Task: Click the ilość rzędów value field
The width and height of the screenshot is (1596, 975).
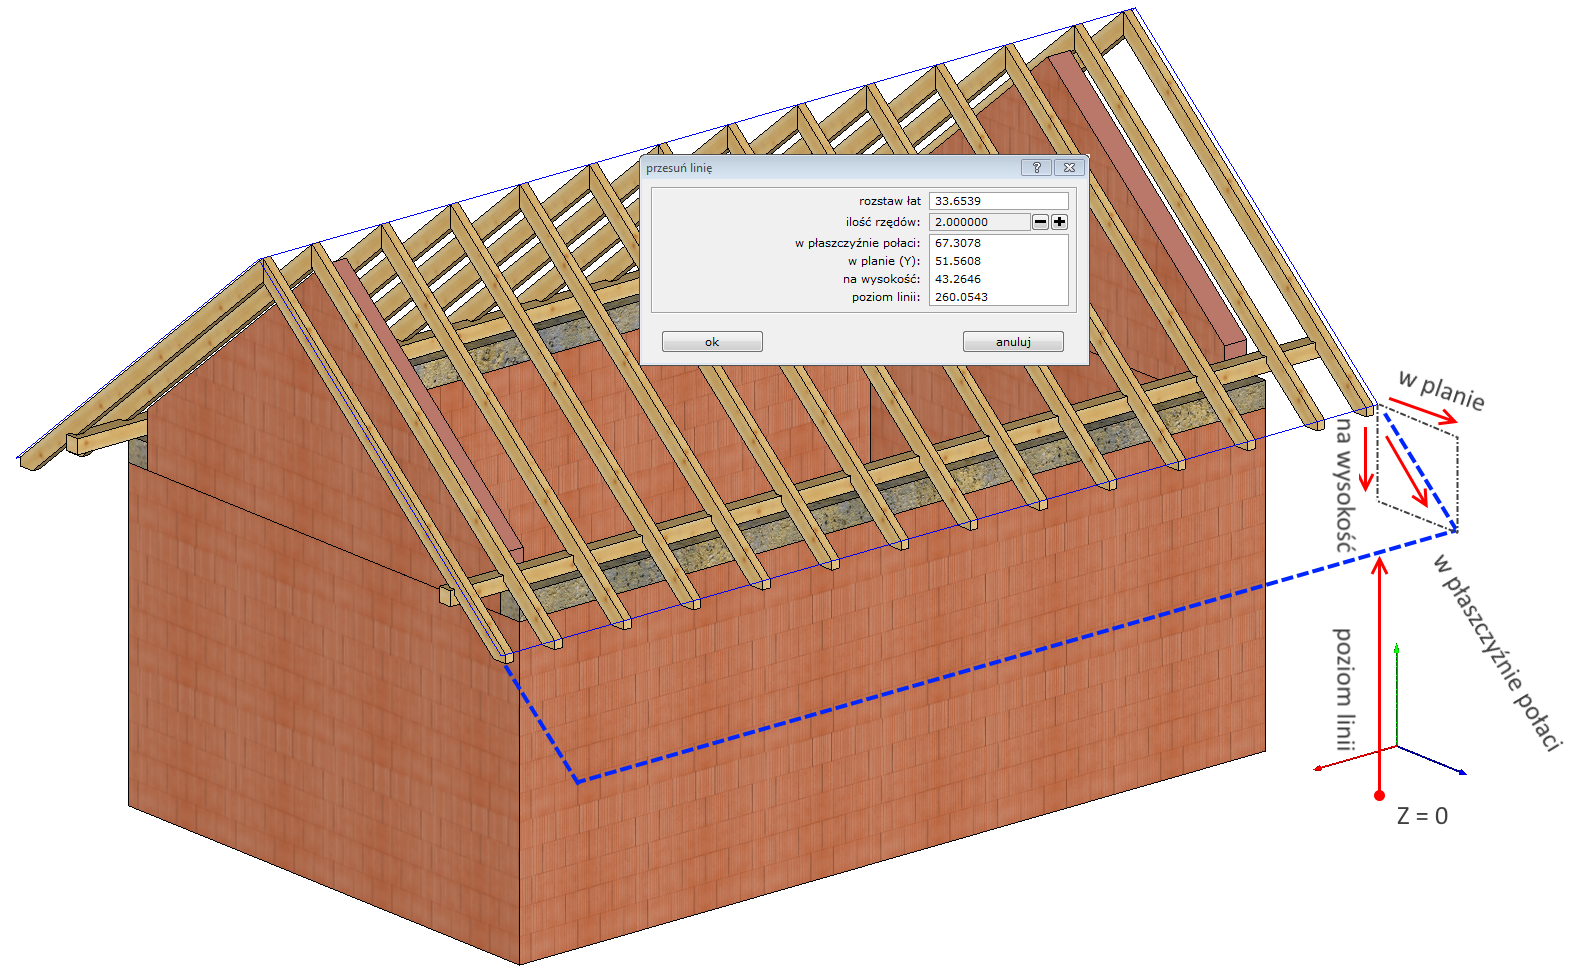Action: 979,222
